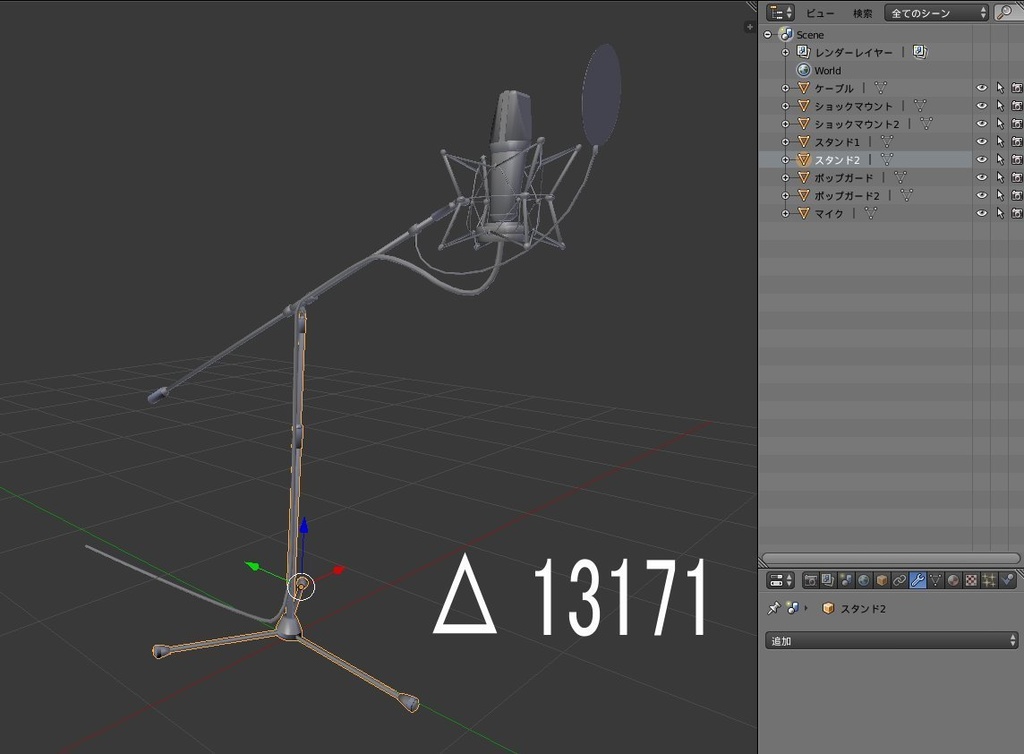Open the Object properties tab (cube icon)
Viewport: 1024px width, 754px height.
(882, 580)
